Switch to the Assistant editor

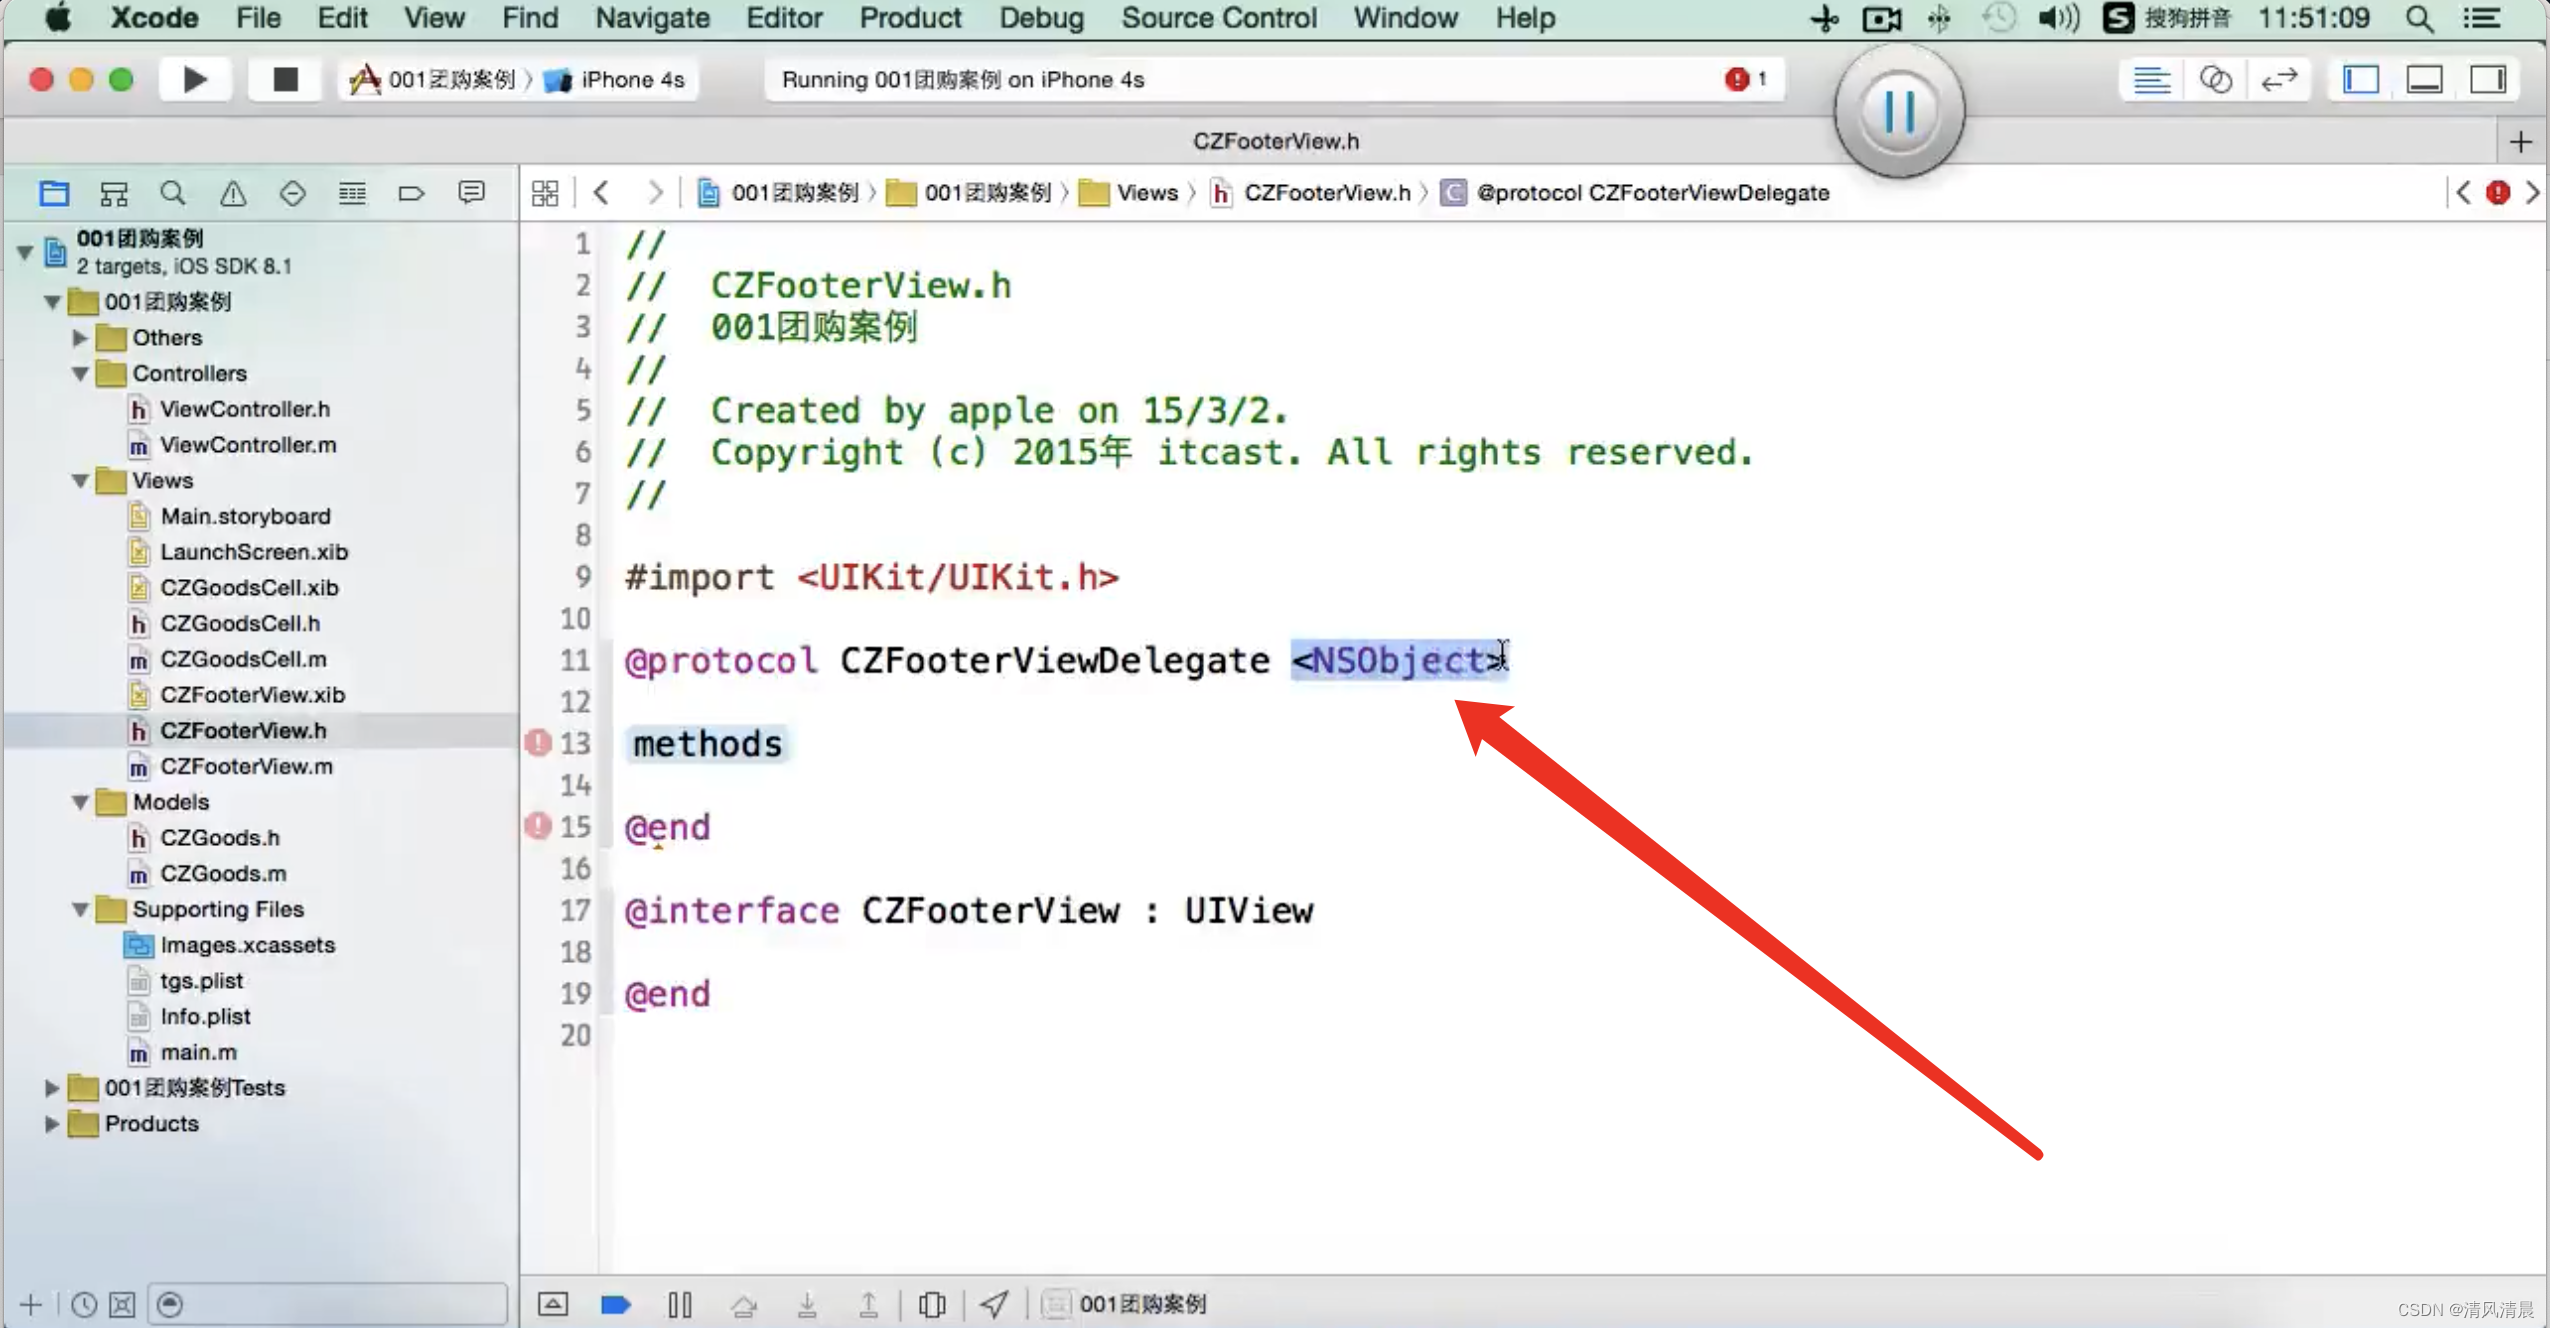pyautogui.click(x=2215, y=79)
